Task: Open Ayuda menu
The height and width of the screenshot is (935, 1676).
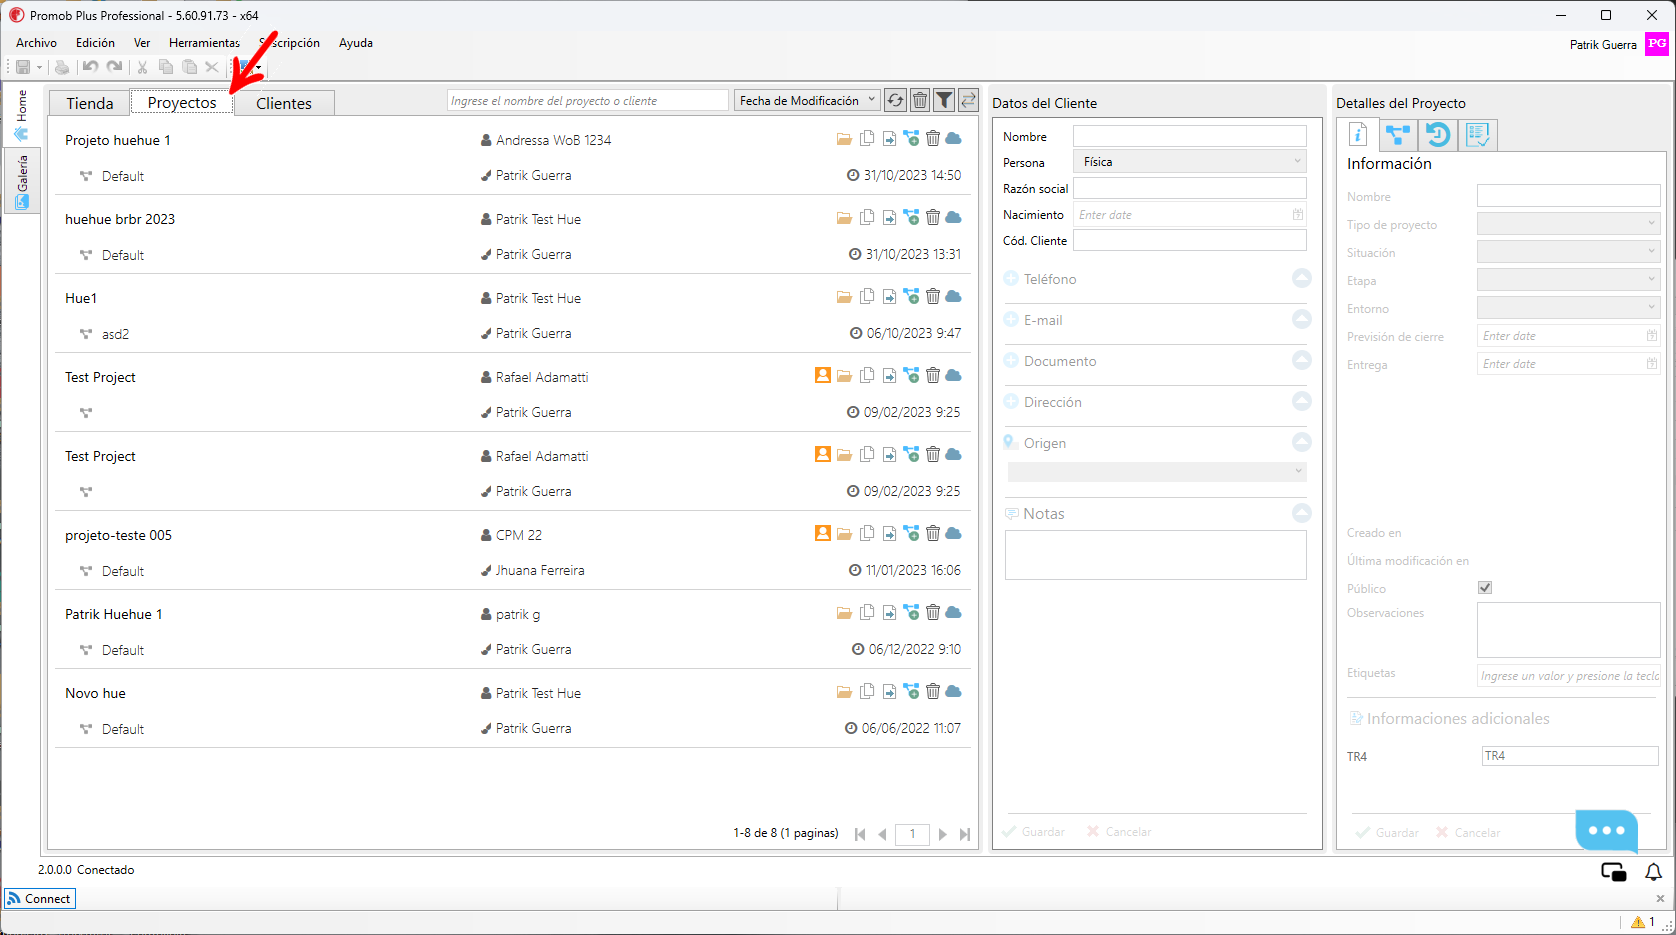Action: (x=355, y=43)
